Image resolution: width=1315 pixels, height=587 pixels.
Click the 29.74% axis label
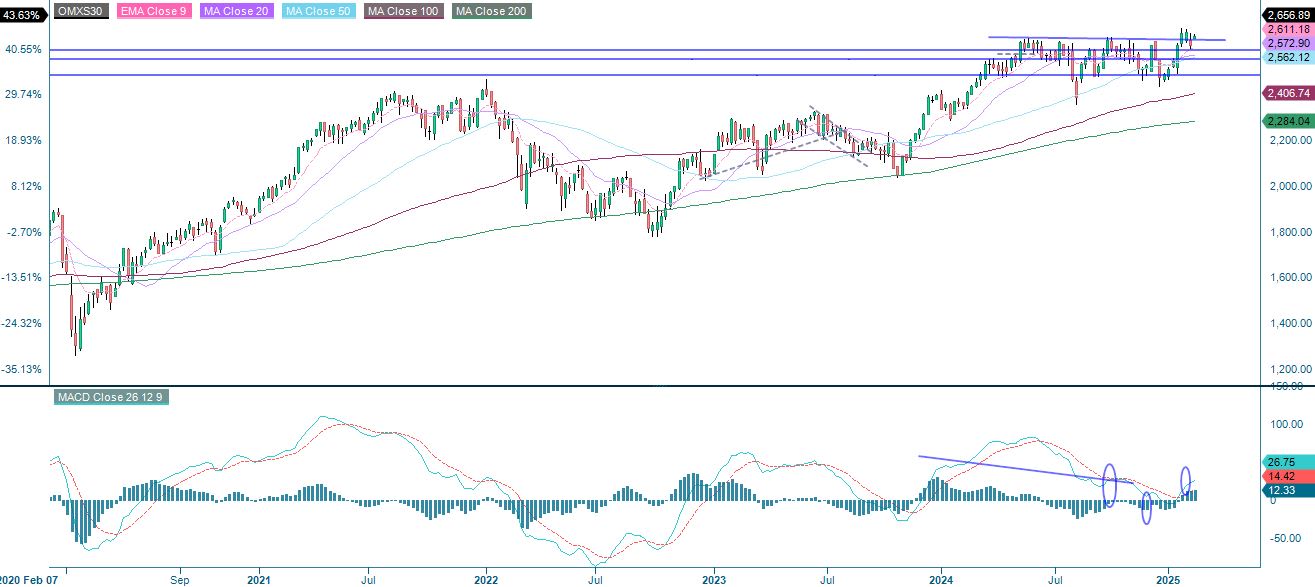coord(23,94)
